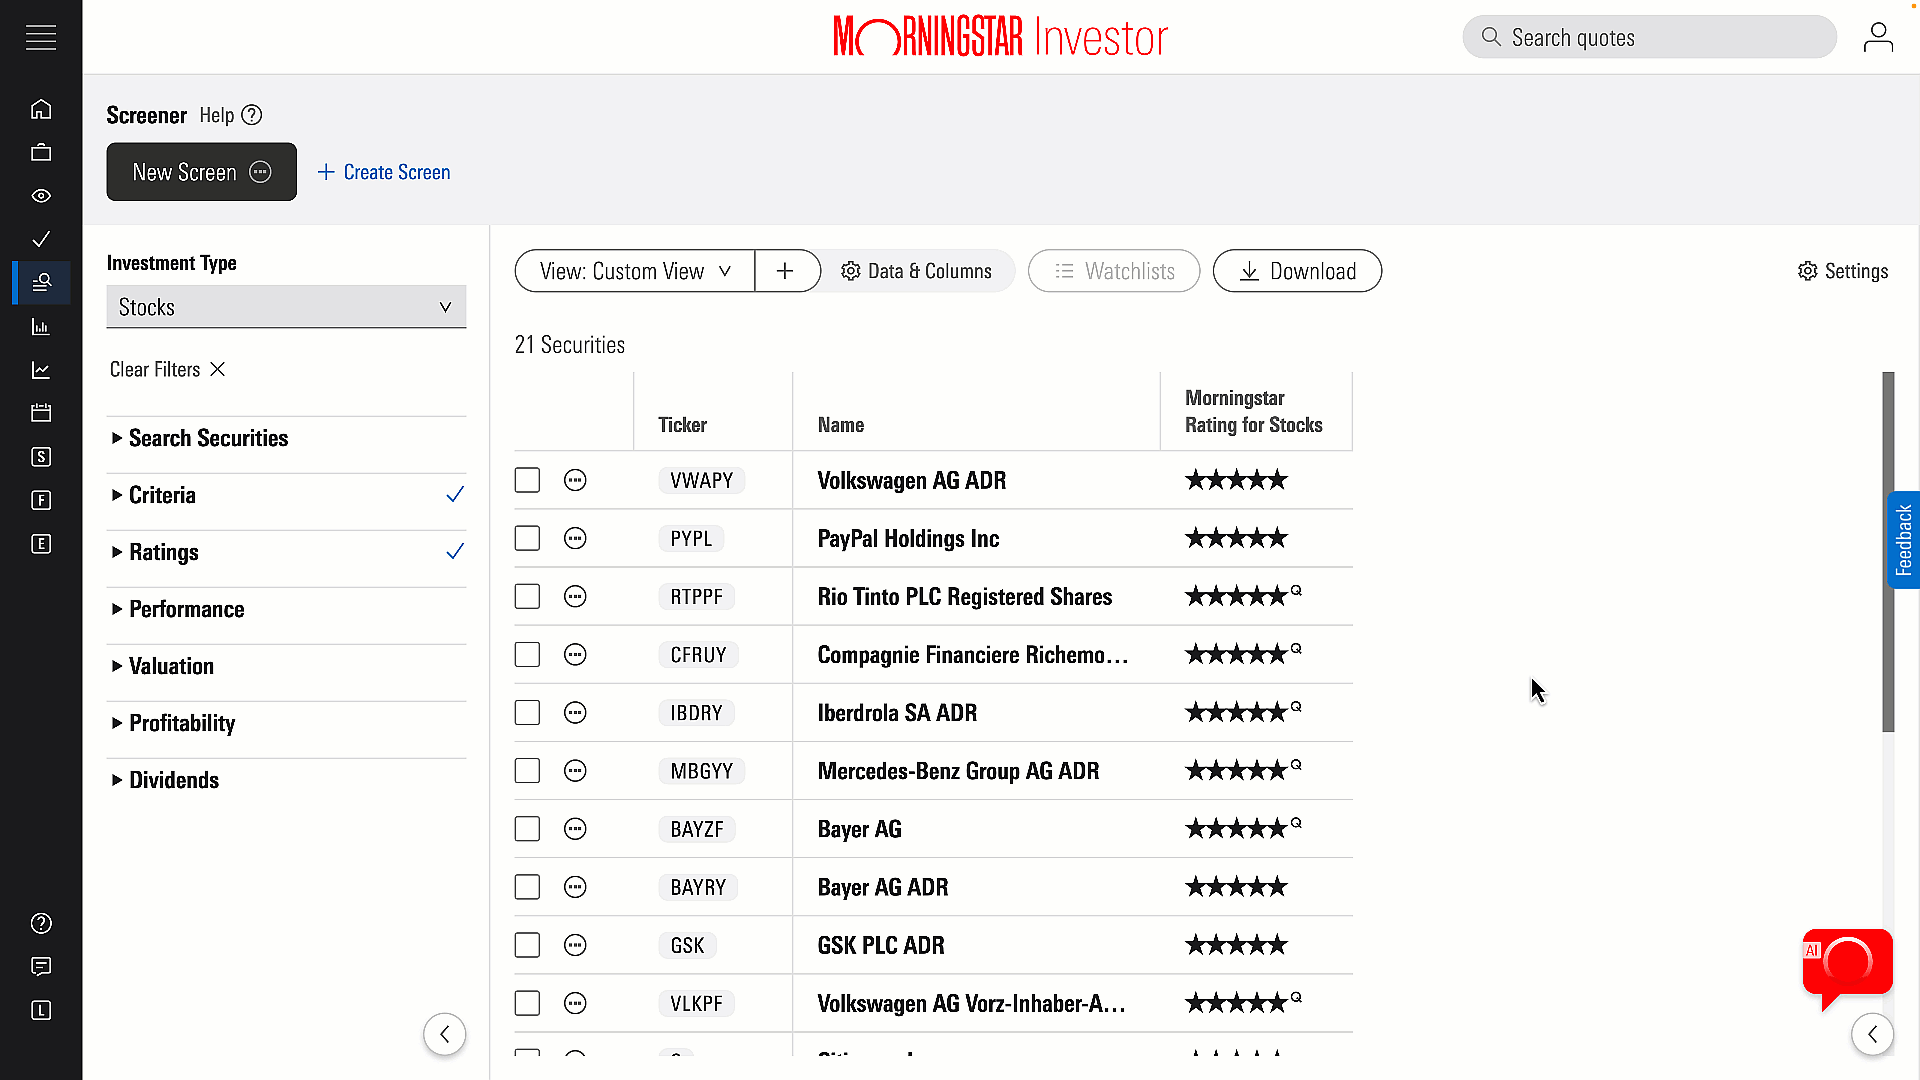The height and width of the screenshot is (1080, 1920).
Task: Open the Investment Type dropdown
Action: [x=284, y=306]
